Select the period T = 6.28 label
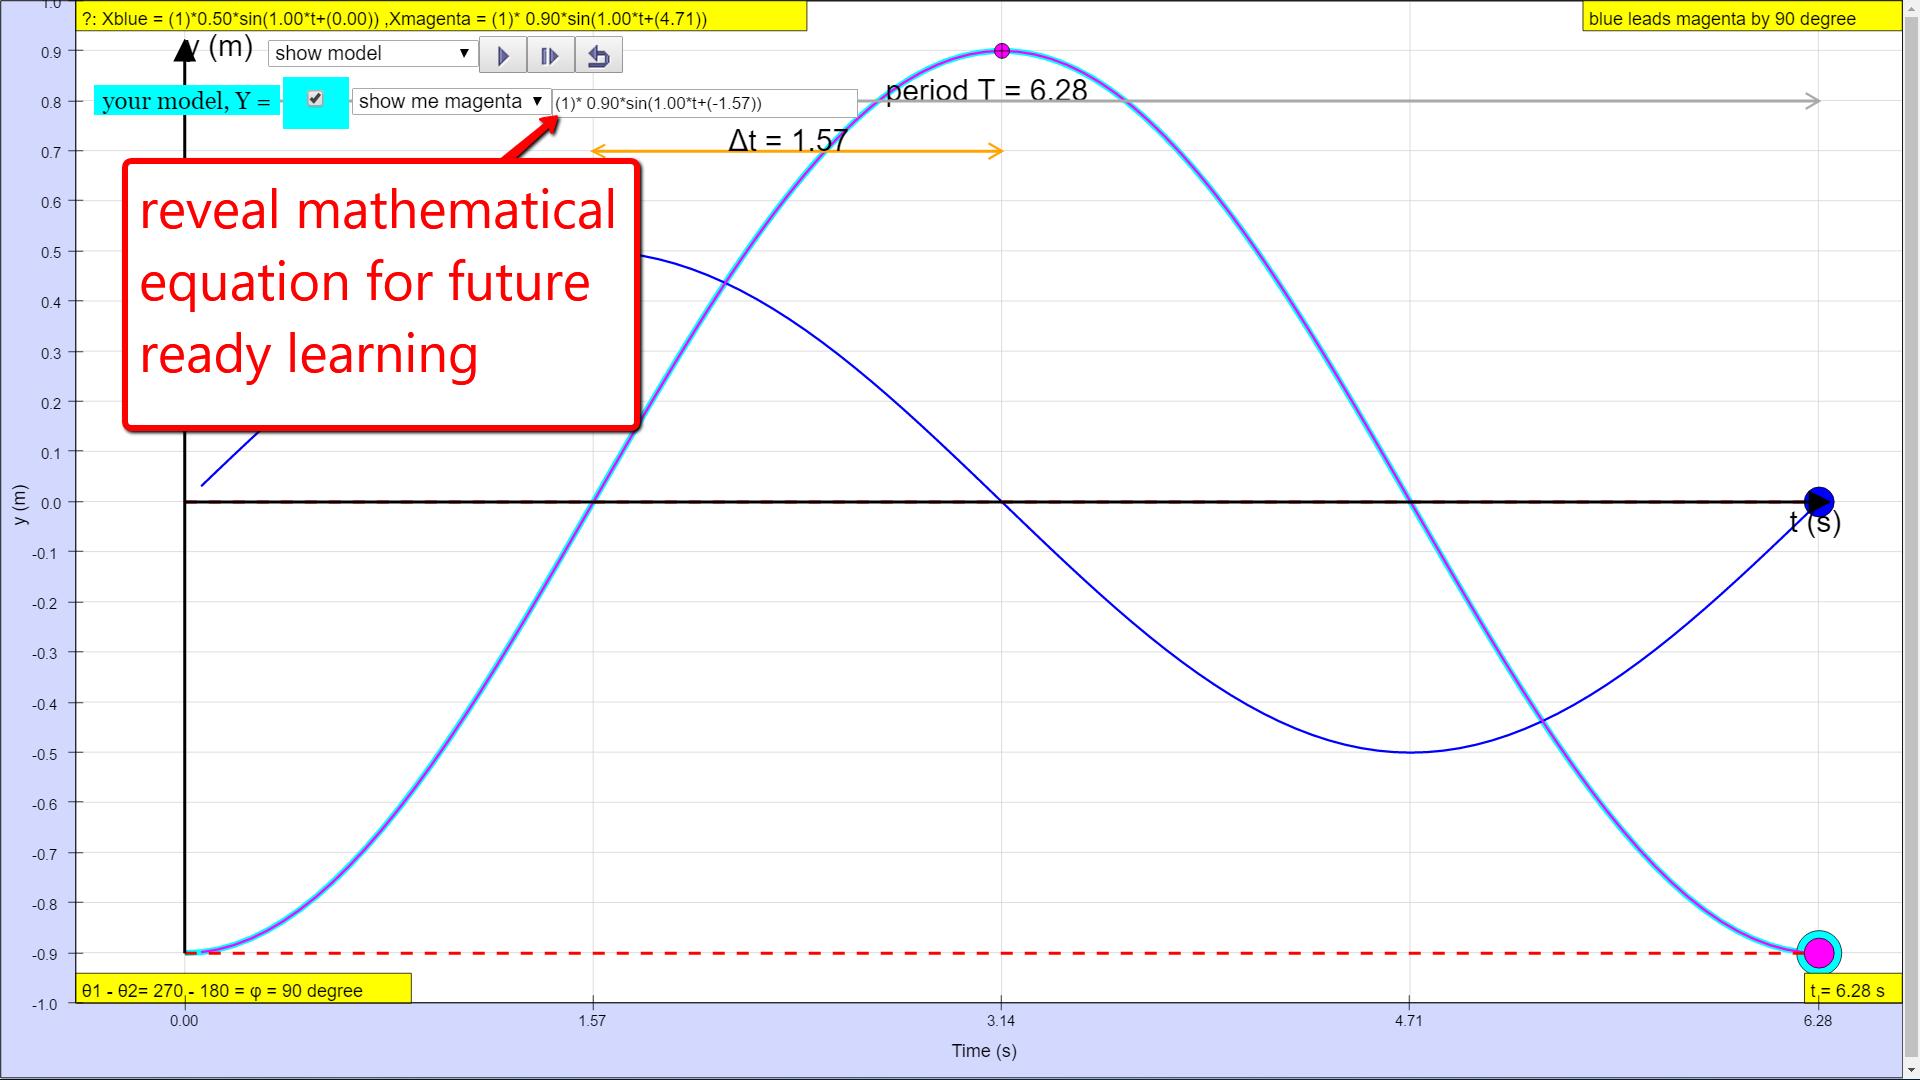Screen dimensions: 1920x1080 [986, 91]
